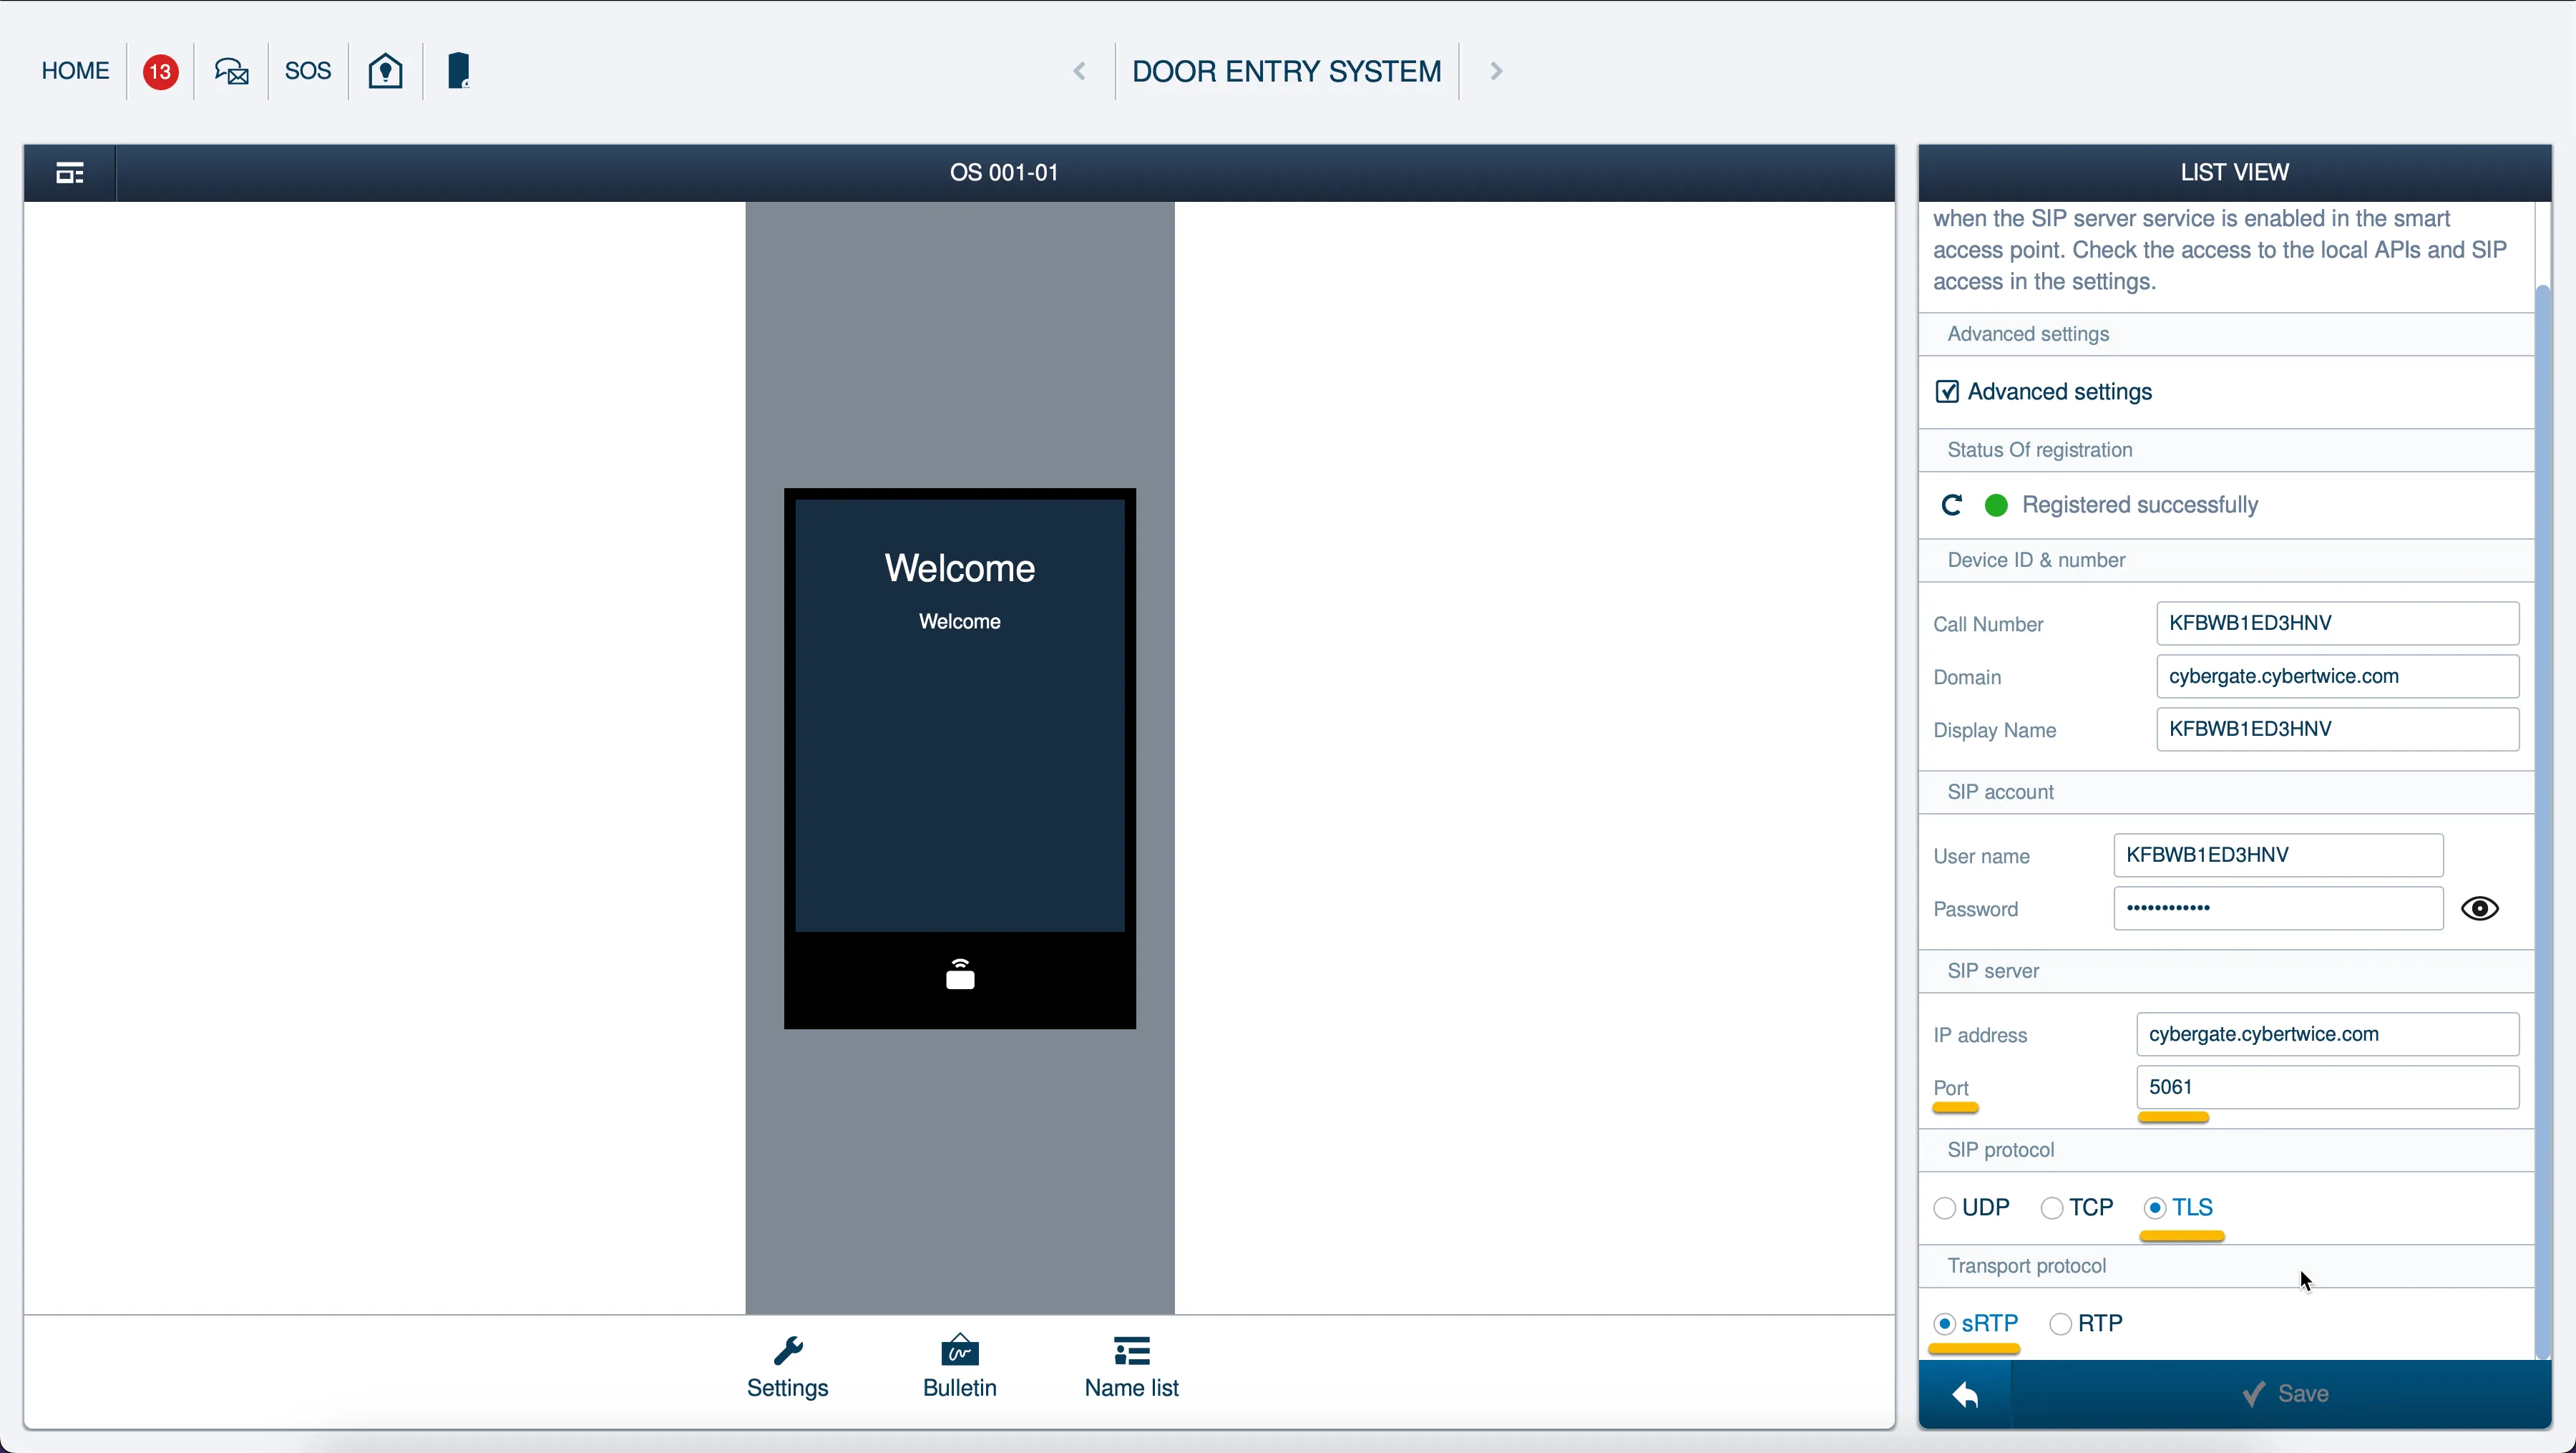Screen dimensions: 2576x1453
Task: Select the UDP SIP protocol
Action: [1944, 1208]
